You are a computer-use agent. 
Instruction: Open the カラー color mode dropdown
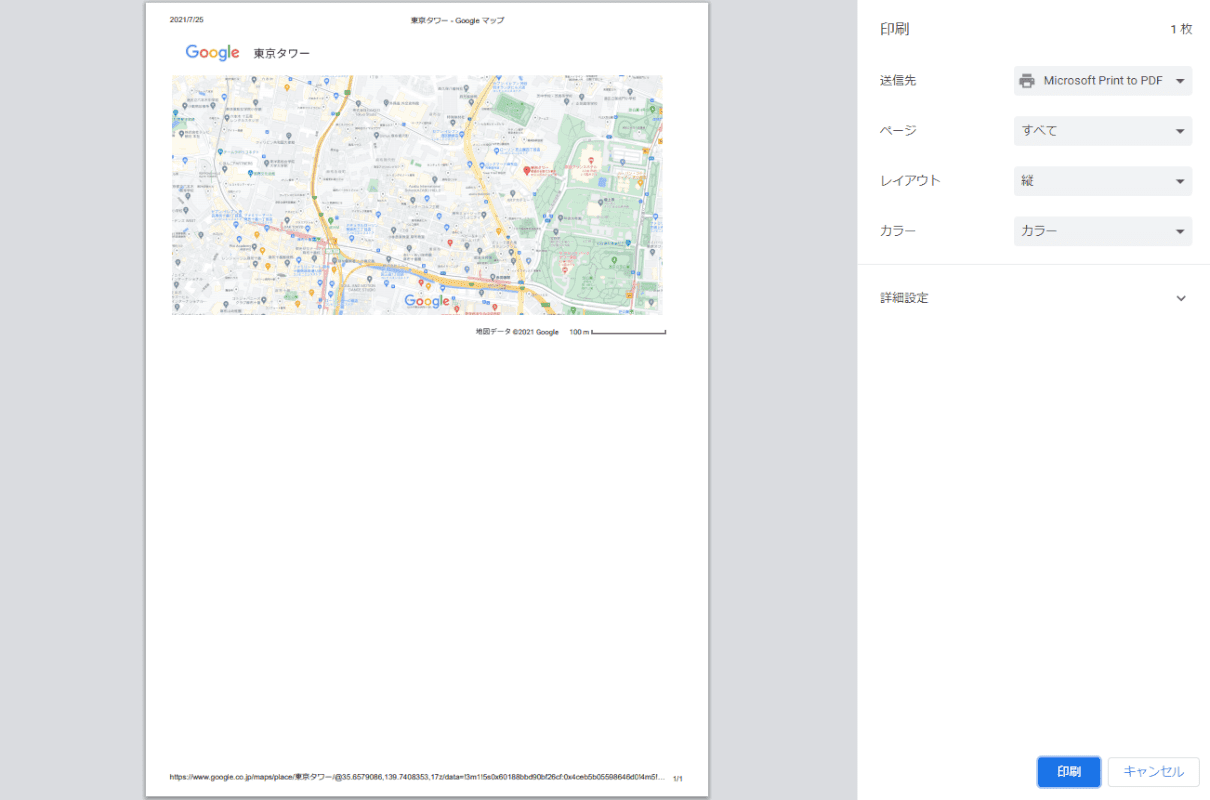tap(1103, 231)
